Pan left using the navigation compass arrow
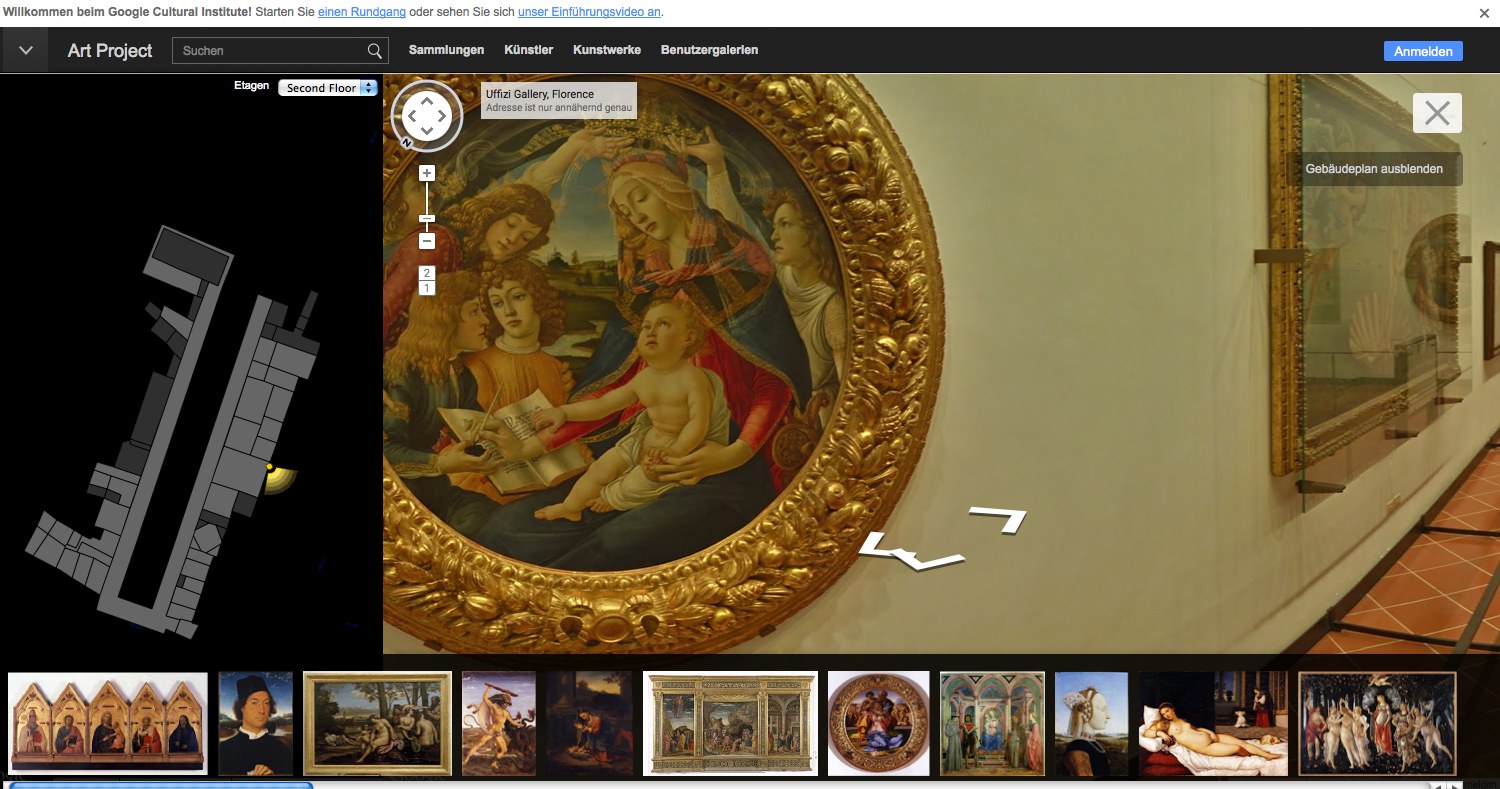Viewport: 1500px width, 789px height. coord(412,116)
